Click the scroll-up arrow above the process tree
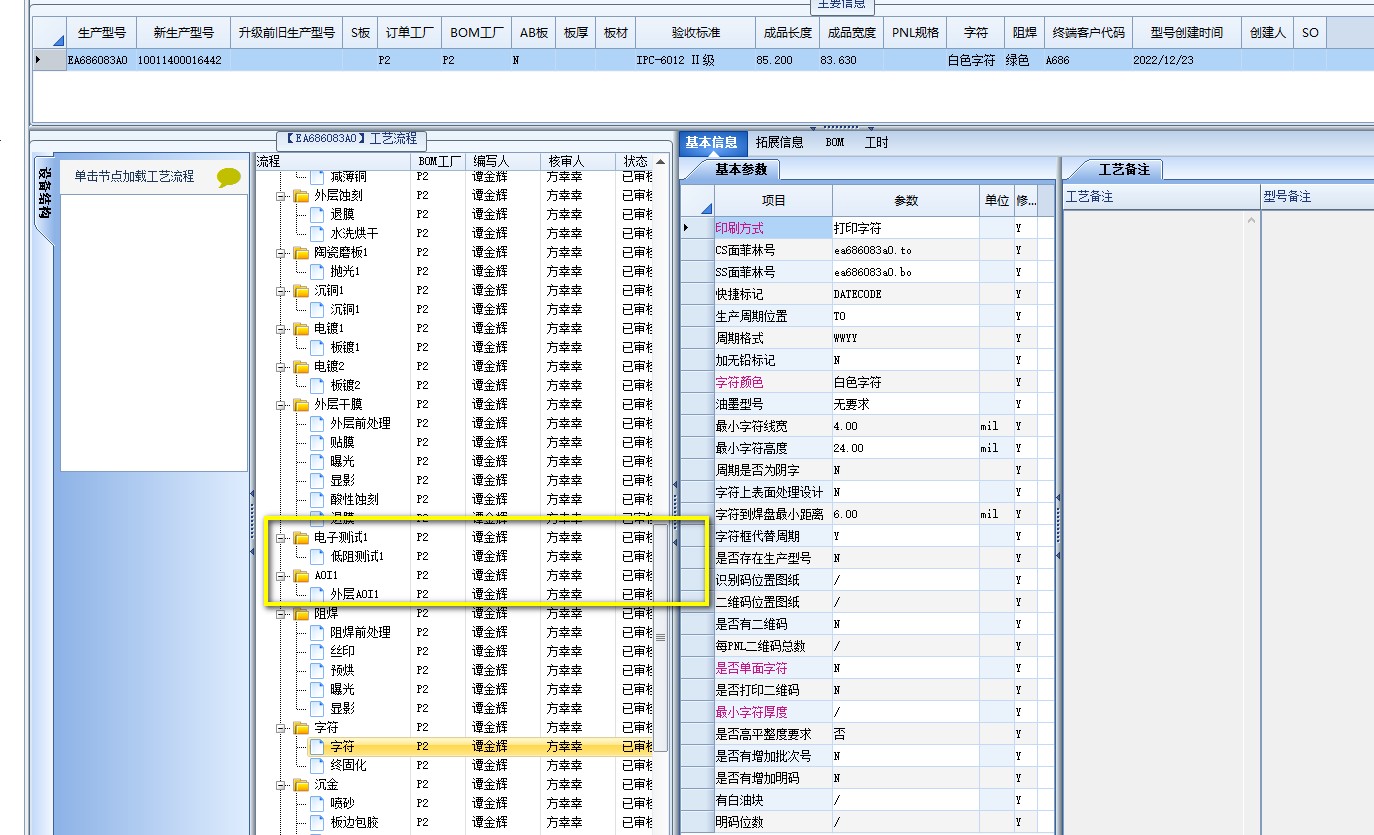The width and height of the screenshot is (1374, 835). click(660, 161)
